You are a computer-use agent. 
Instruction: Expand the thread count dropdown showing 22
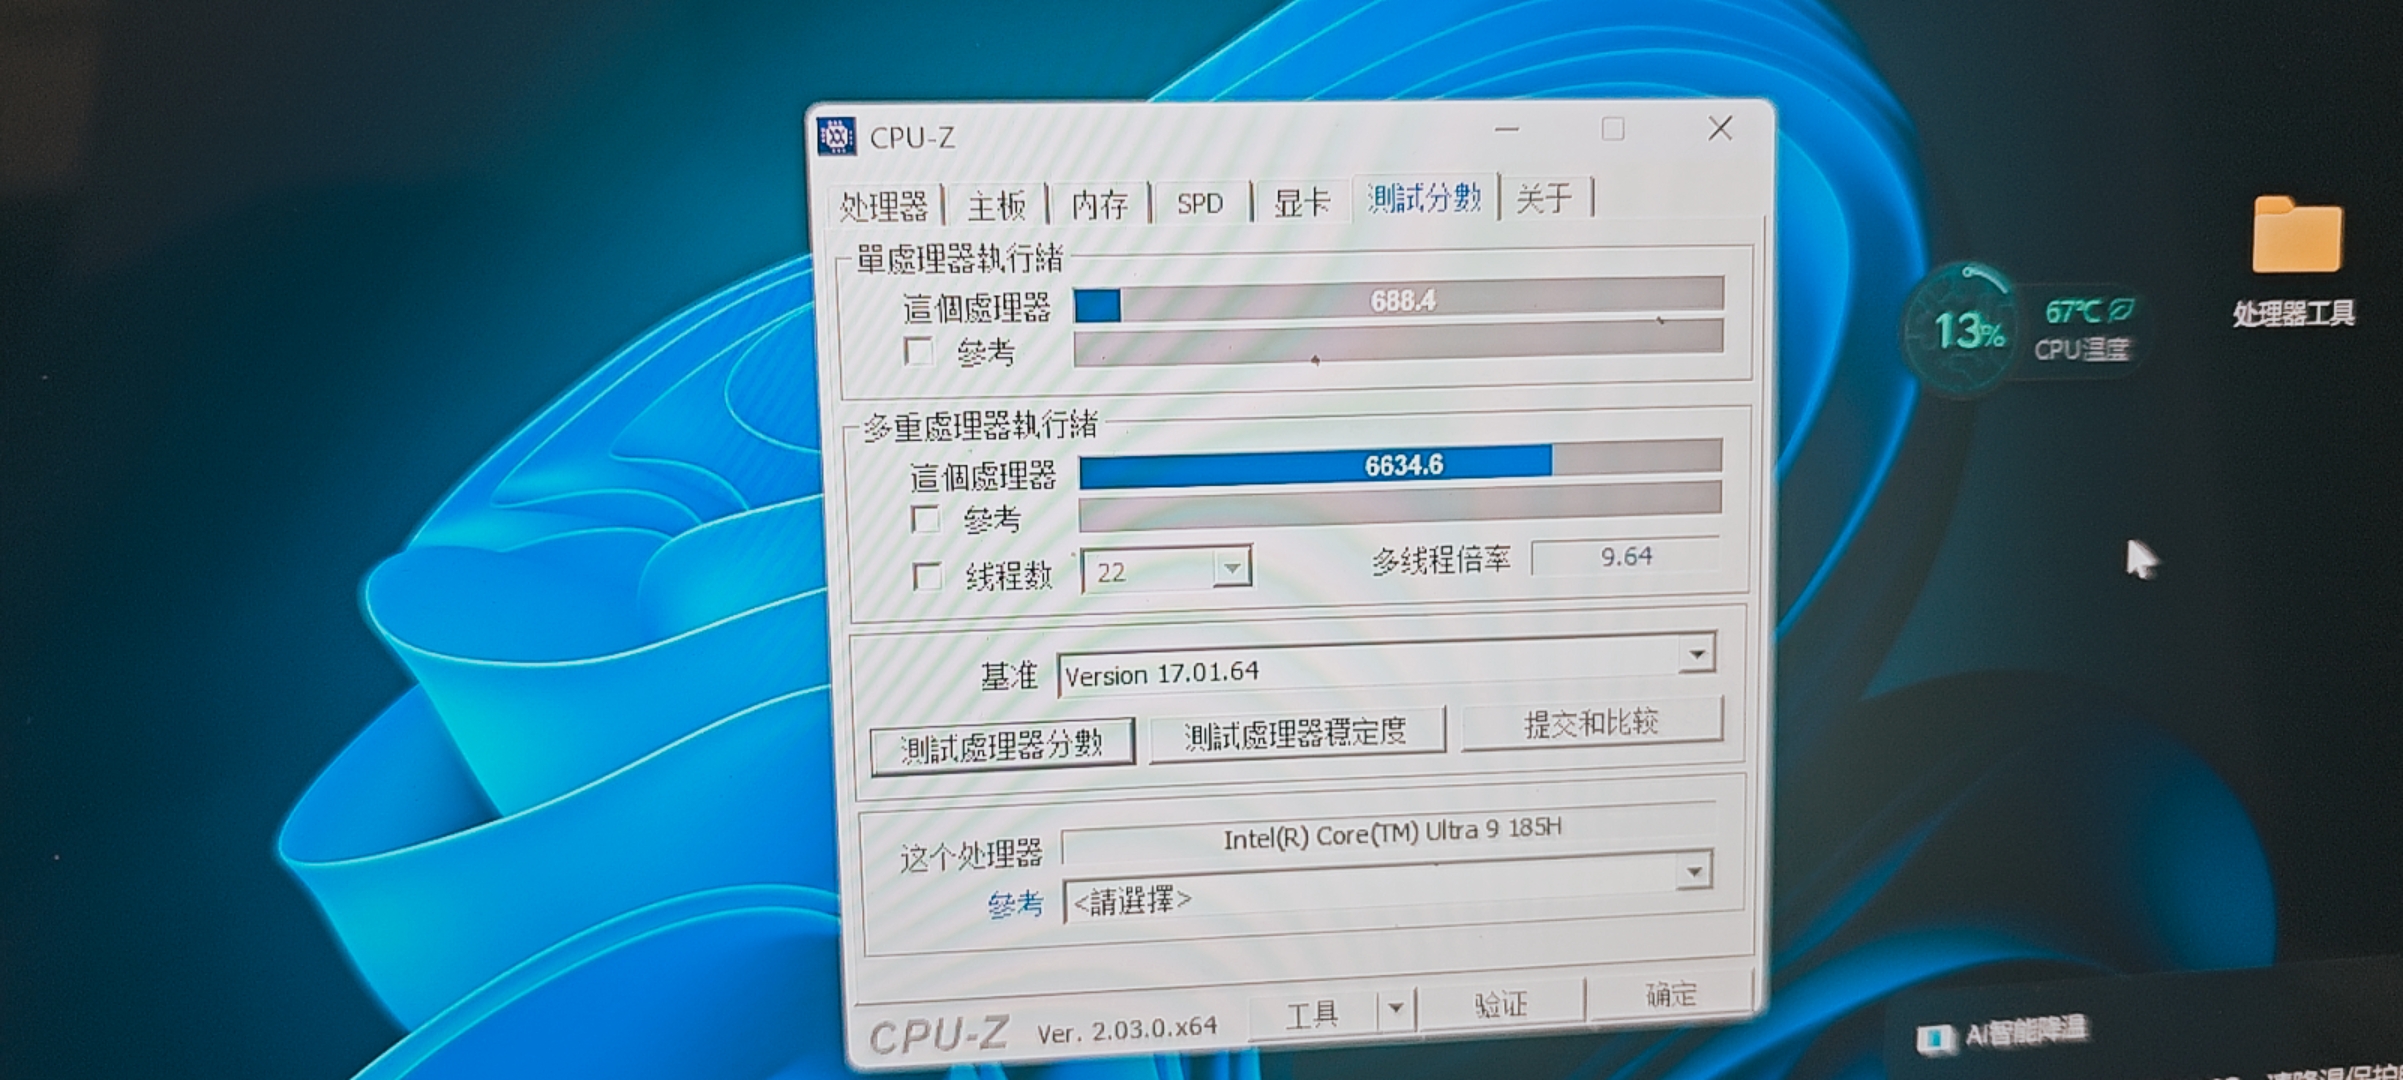pyautogui.click(x=1232, y=568)
